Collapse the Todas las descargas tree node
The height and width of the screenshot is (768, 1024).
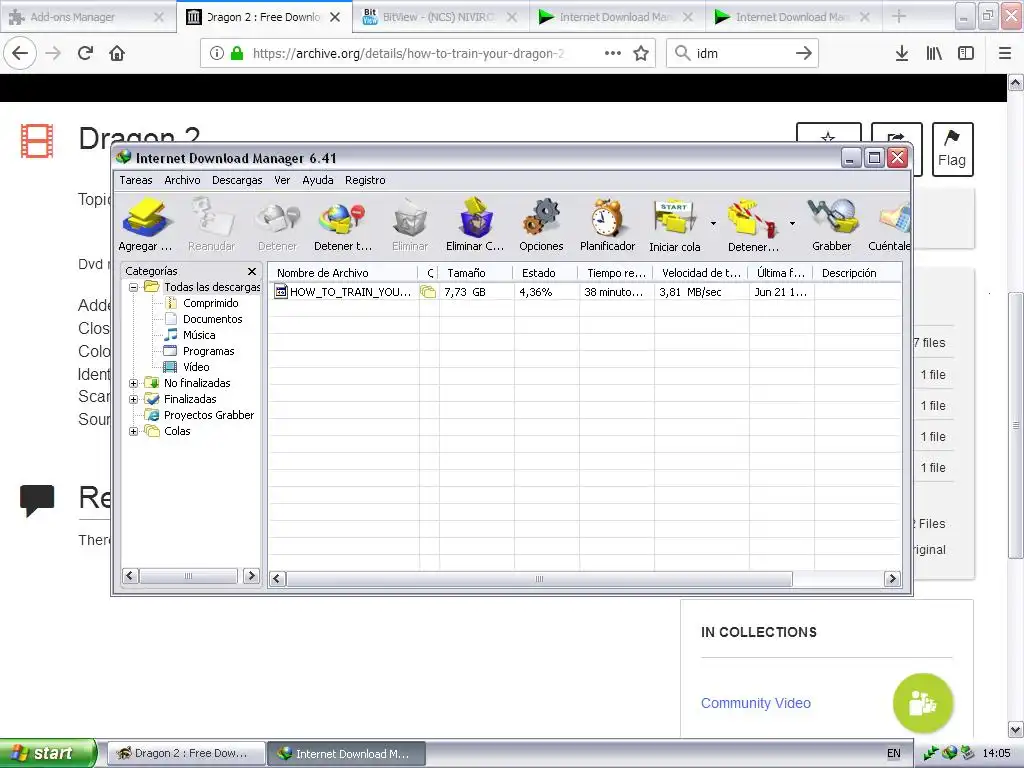pos(133,287)
